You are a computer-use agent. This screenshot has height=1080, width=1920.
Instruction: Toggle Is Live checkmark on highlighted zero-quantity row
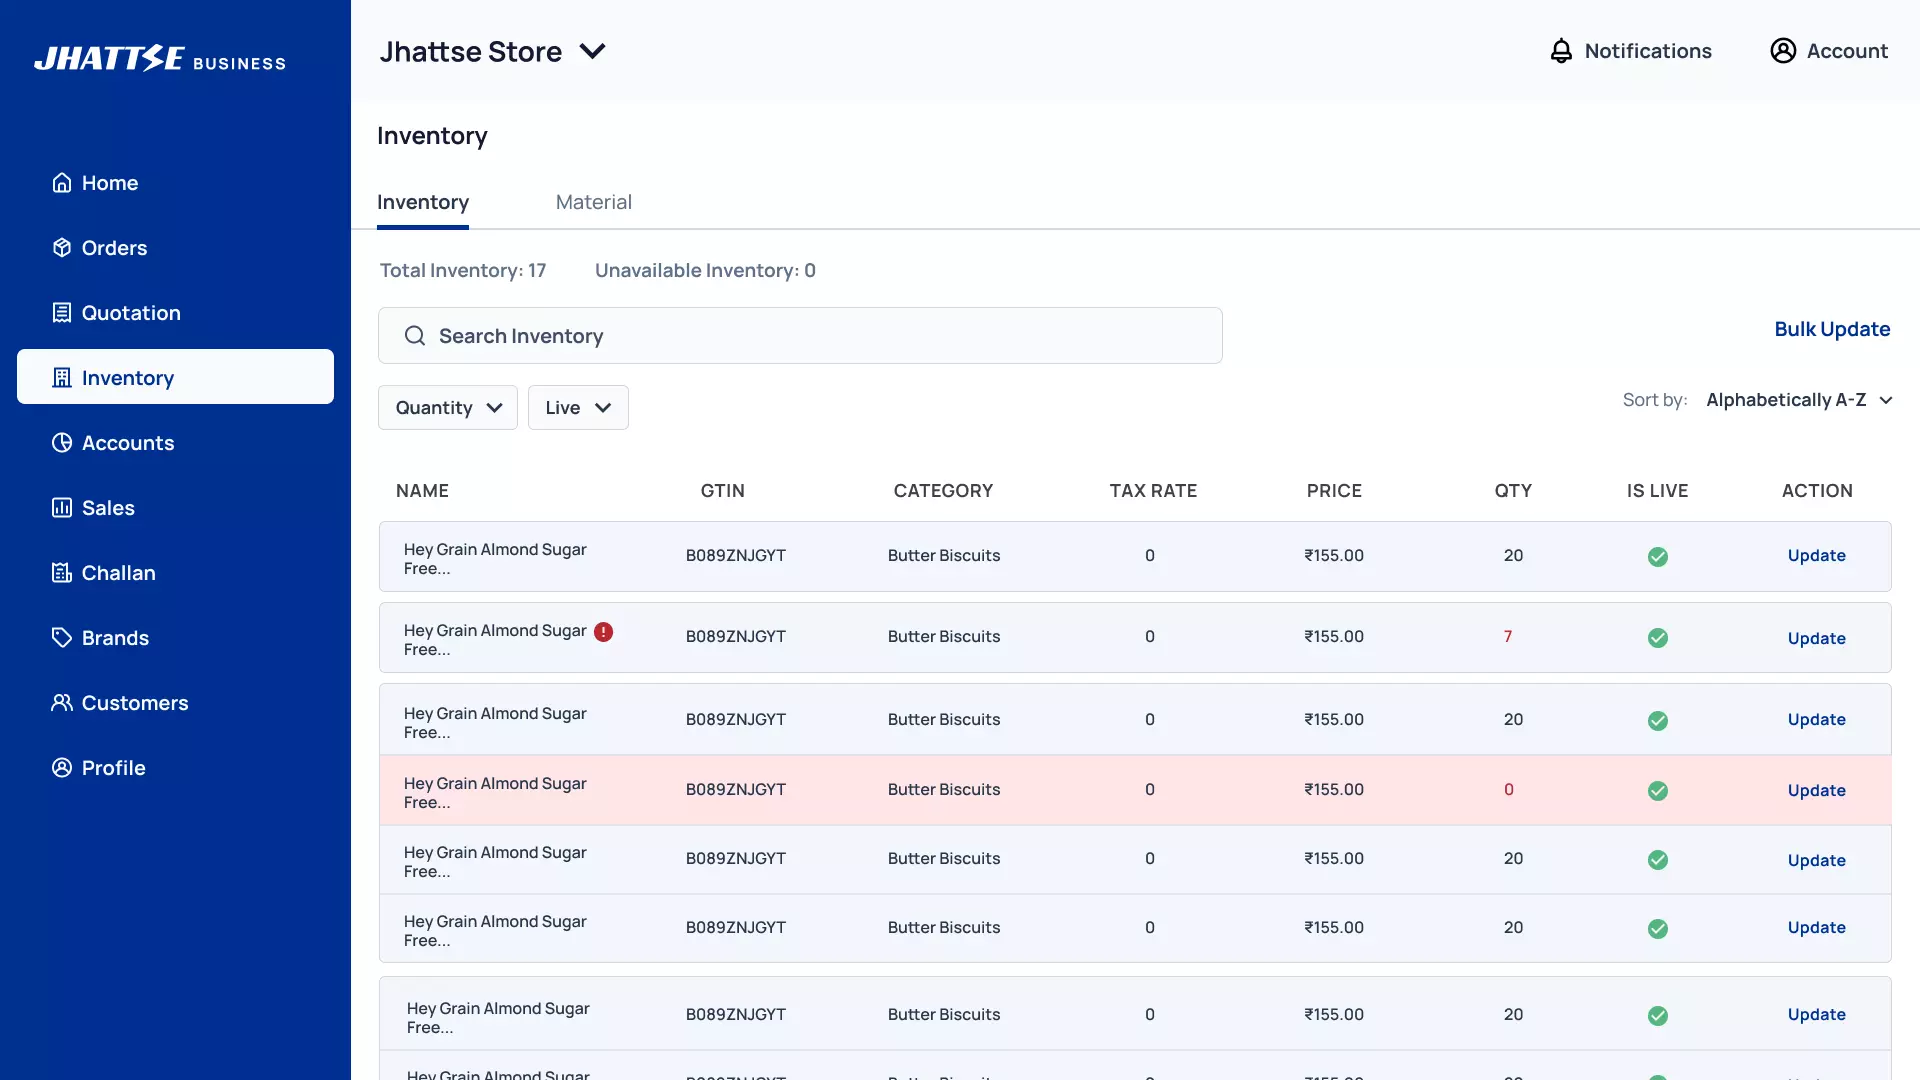click(x=1657, y=790)
